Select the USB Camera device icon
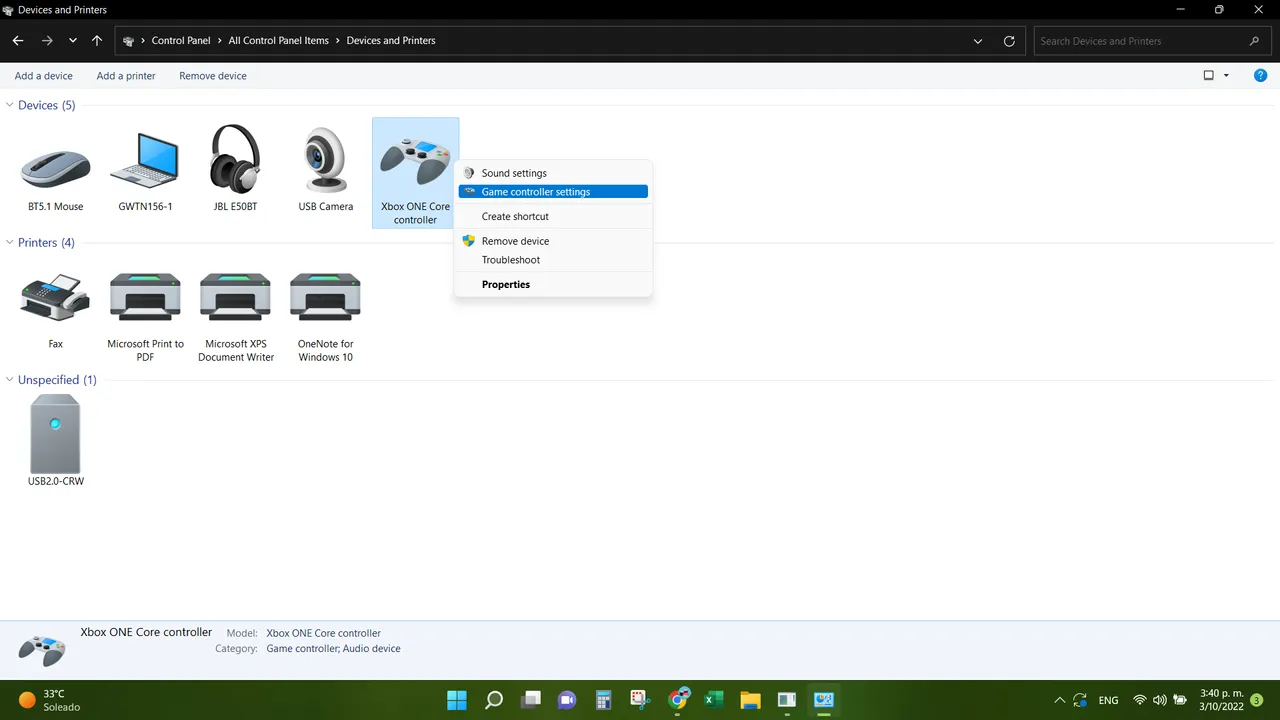1280x720 pixels. tap(325, 168)
